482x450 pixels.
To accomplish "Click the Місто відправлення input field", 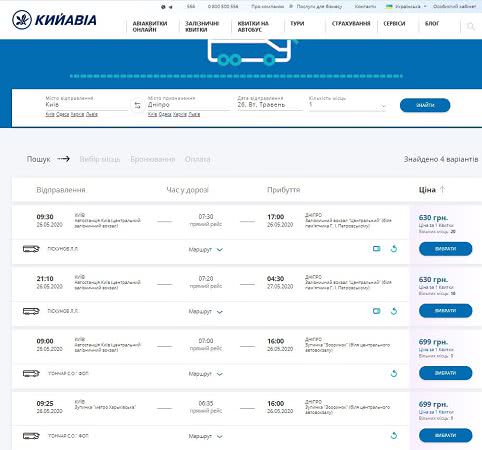I will coord(86,105).
